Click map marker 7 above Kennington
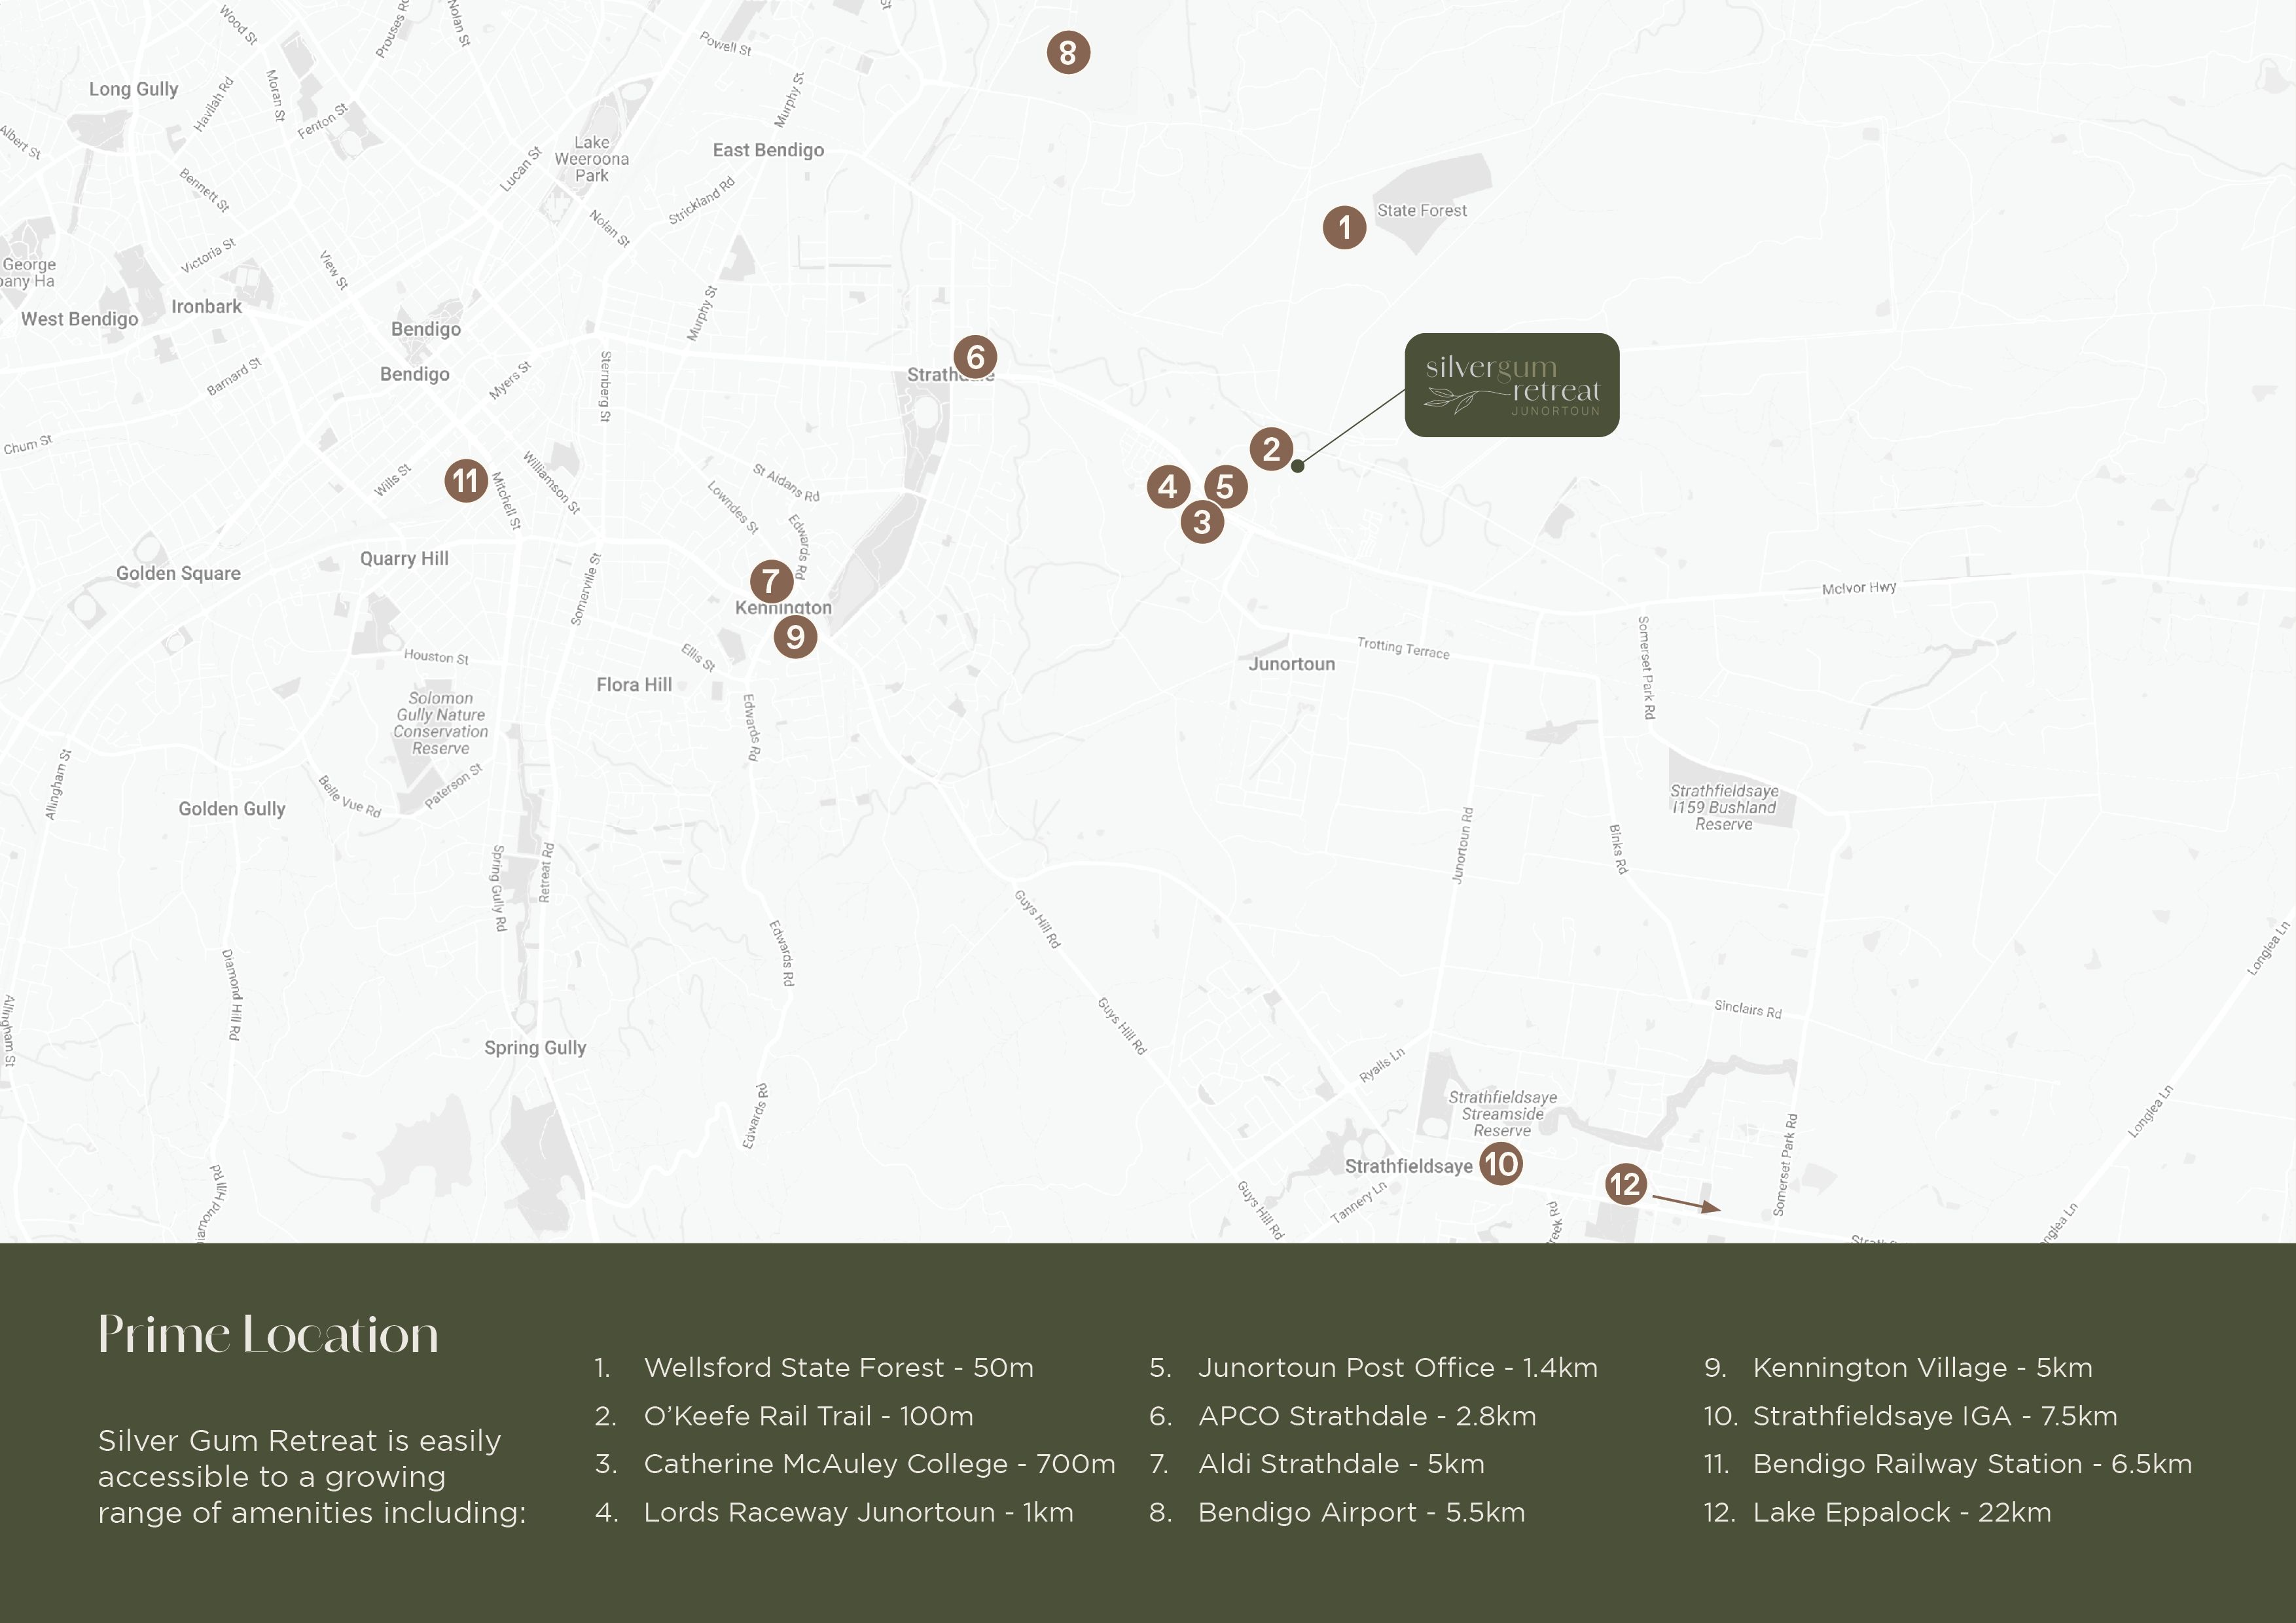This screenshot has height=1623, width=2296. (771, 581)
